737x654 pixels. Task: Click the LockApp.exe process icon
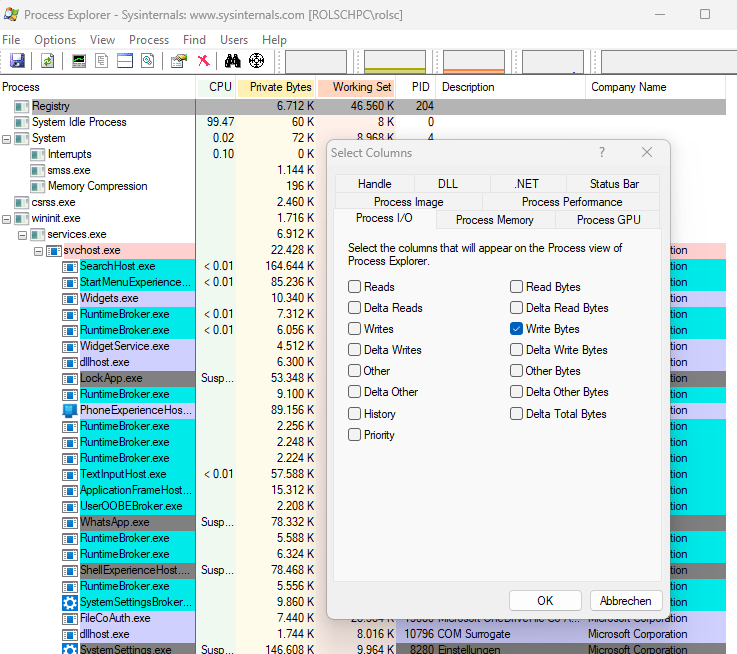(x=70, y=378)
